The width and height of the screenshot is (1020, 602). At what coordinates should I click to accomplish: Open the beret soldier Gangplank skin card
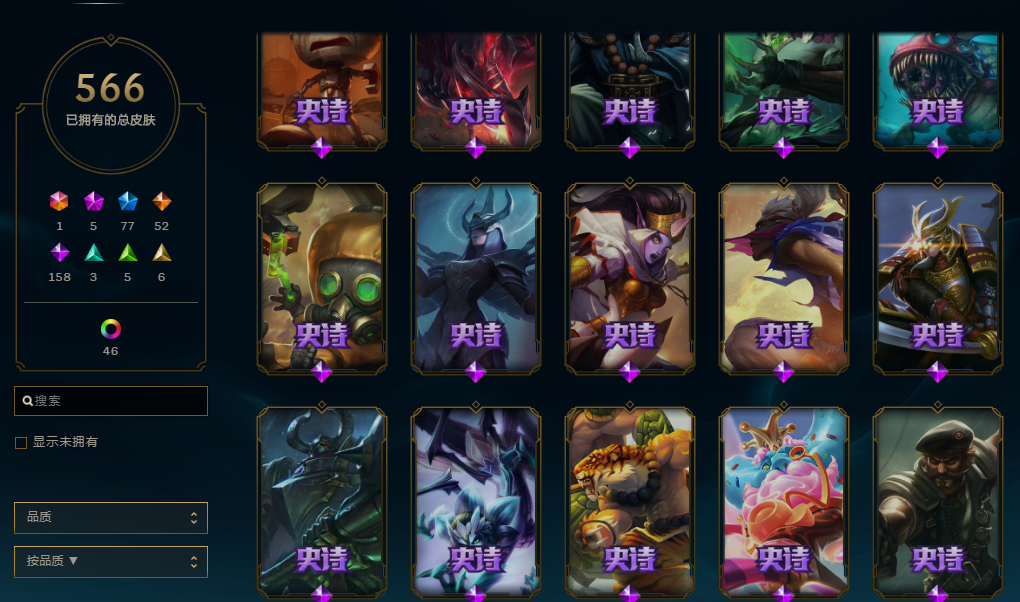pyautogui.click(x=937, y=502)
